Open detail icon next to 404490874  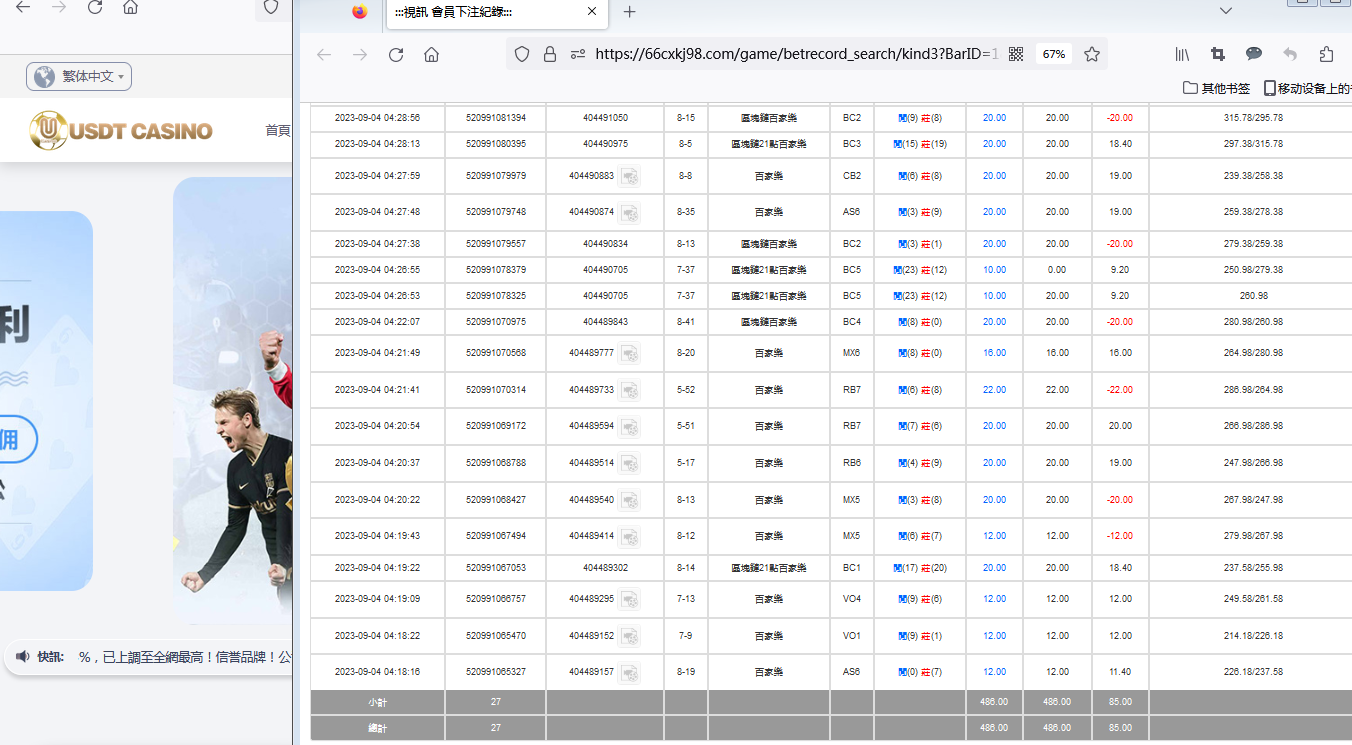click(629, 212)
